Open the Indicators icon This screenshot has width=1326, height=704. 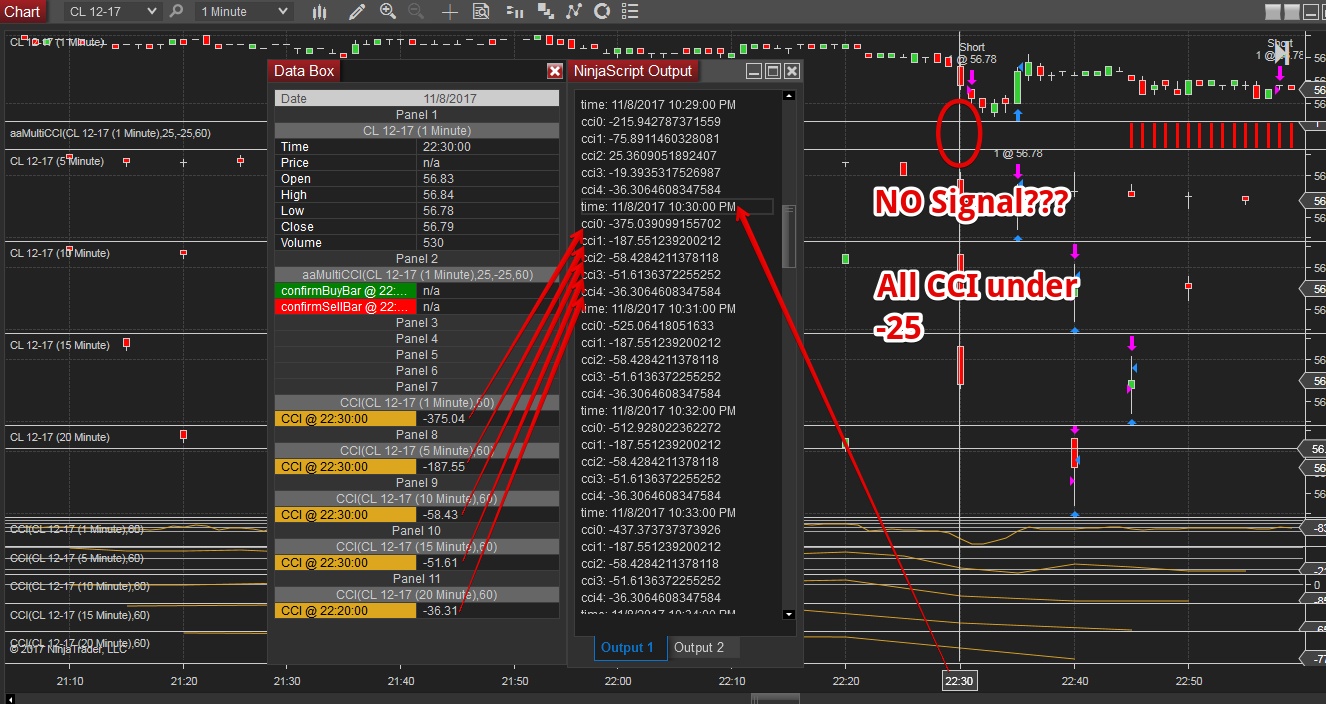[574, 11]
